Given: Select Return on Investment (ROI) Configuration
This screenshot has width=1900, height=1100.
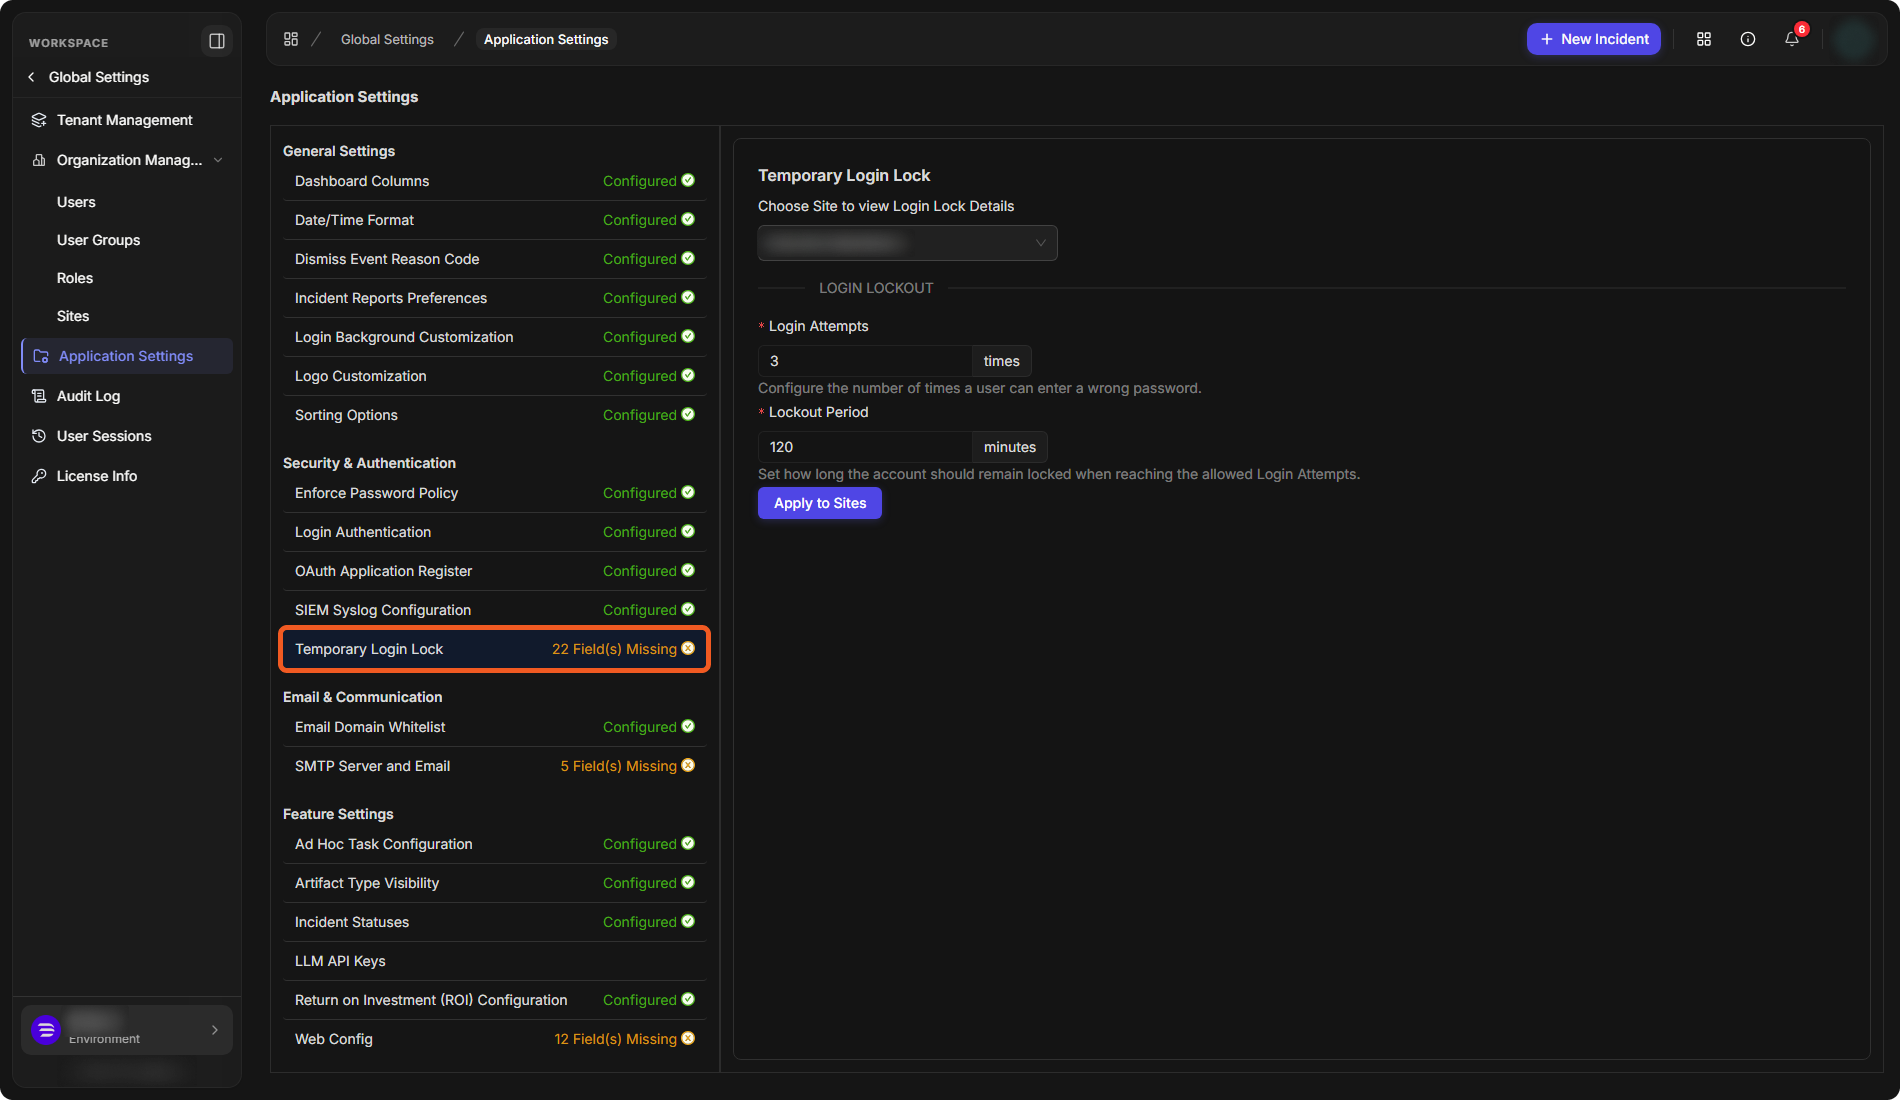Looking at the screenshot, I should coord(494,1000).
